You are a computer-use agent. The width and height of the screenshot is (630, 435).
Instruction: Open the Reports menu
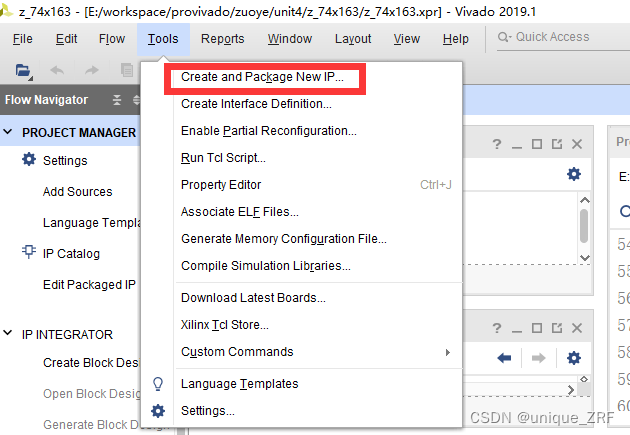click(x=223, y=39)
